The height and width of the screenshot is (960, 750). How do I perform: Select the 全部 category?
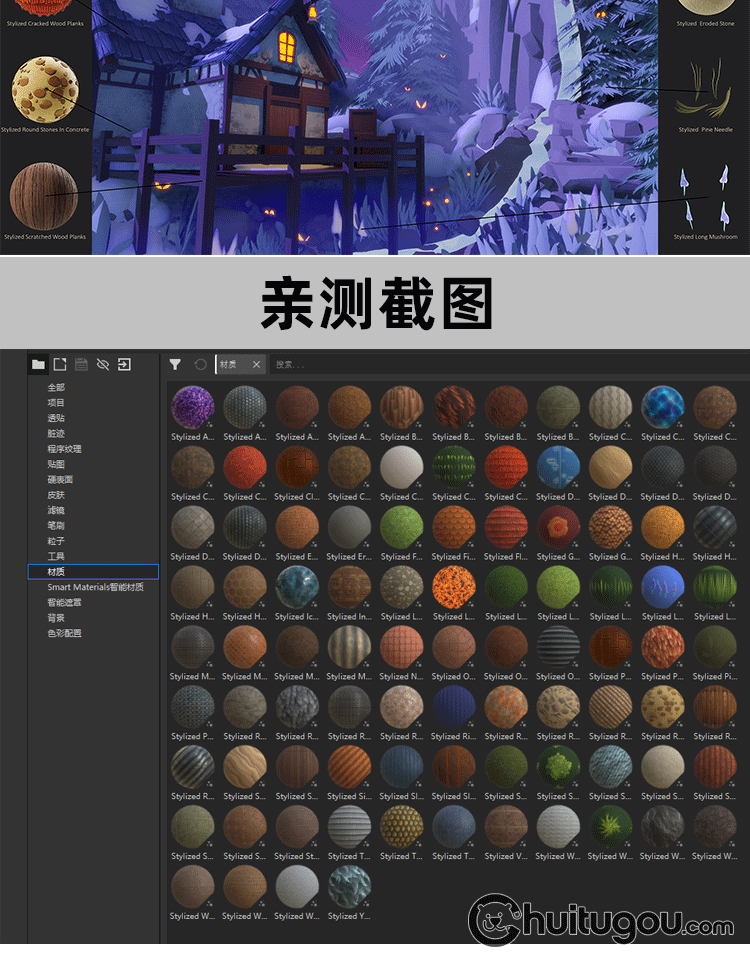click(x=56, y=388)
